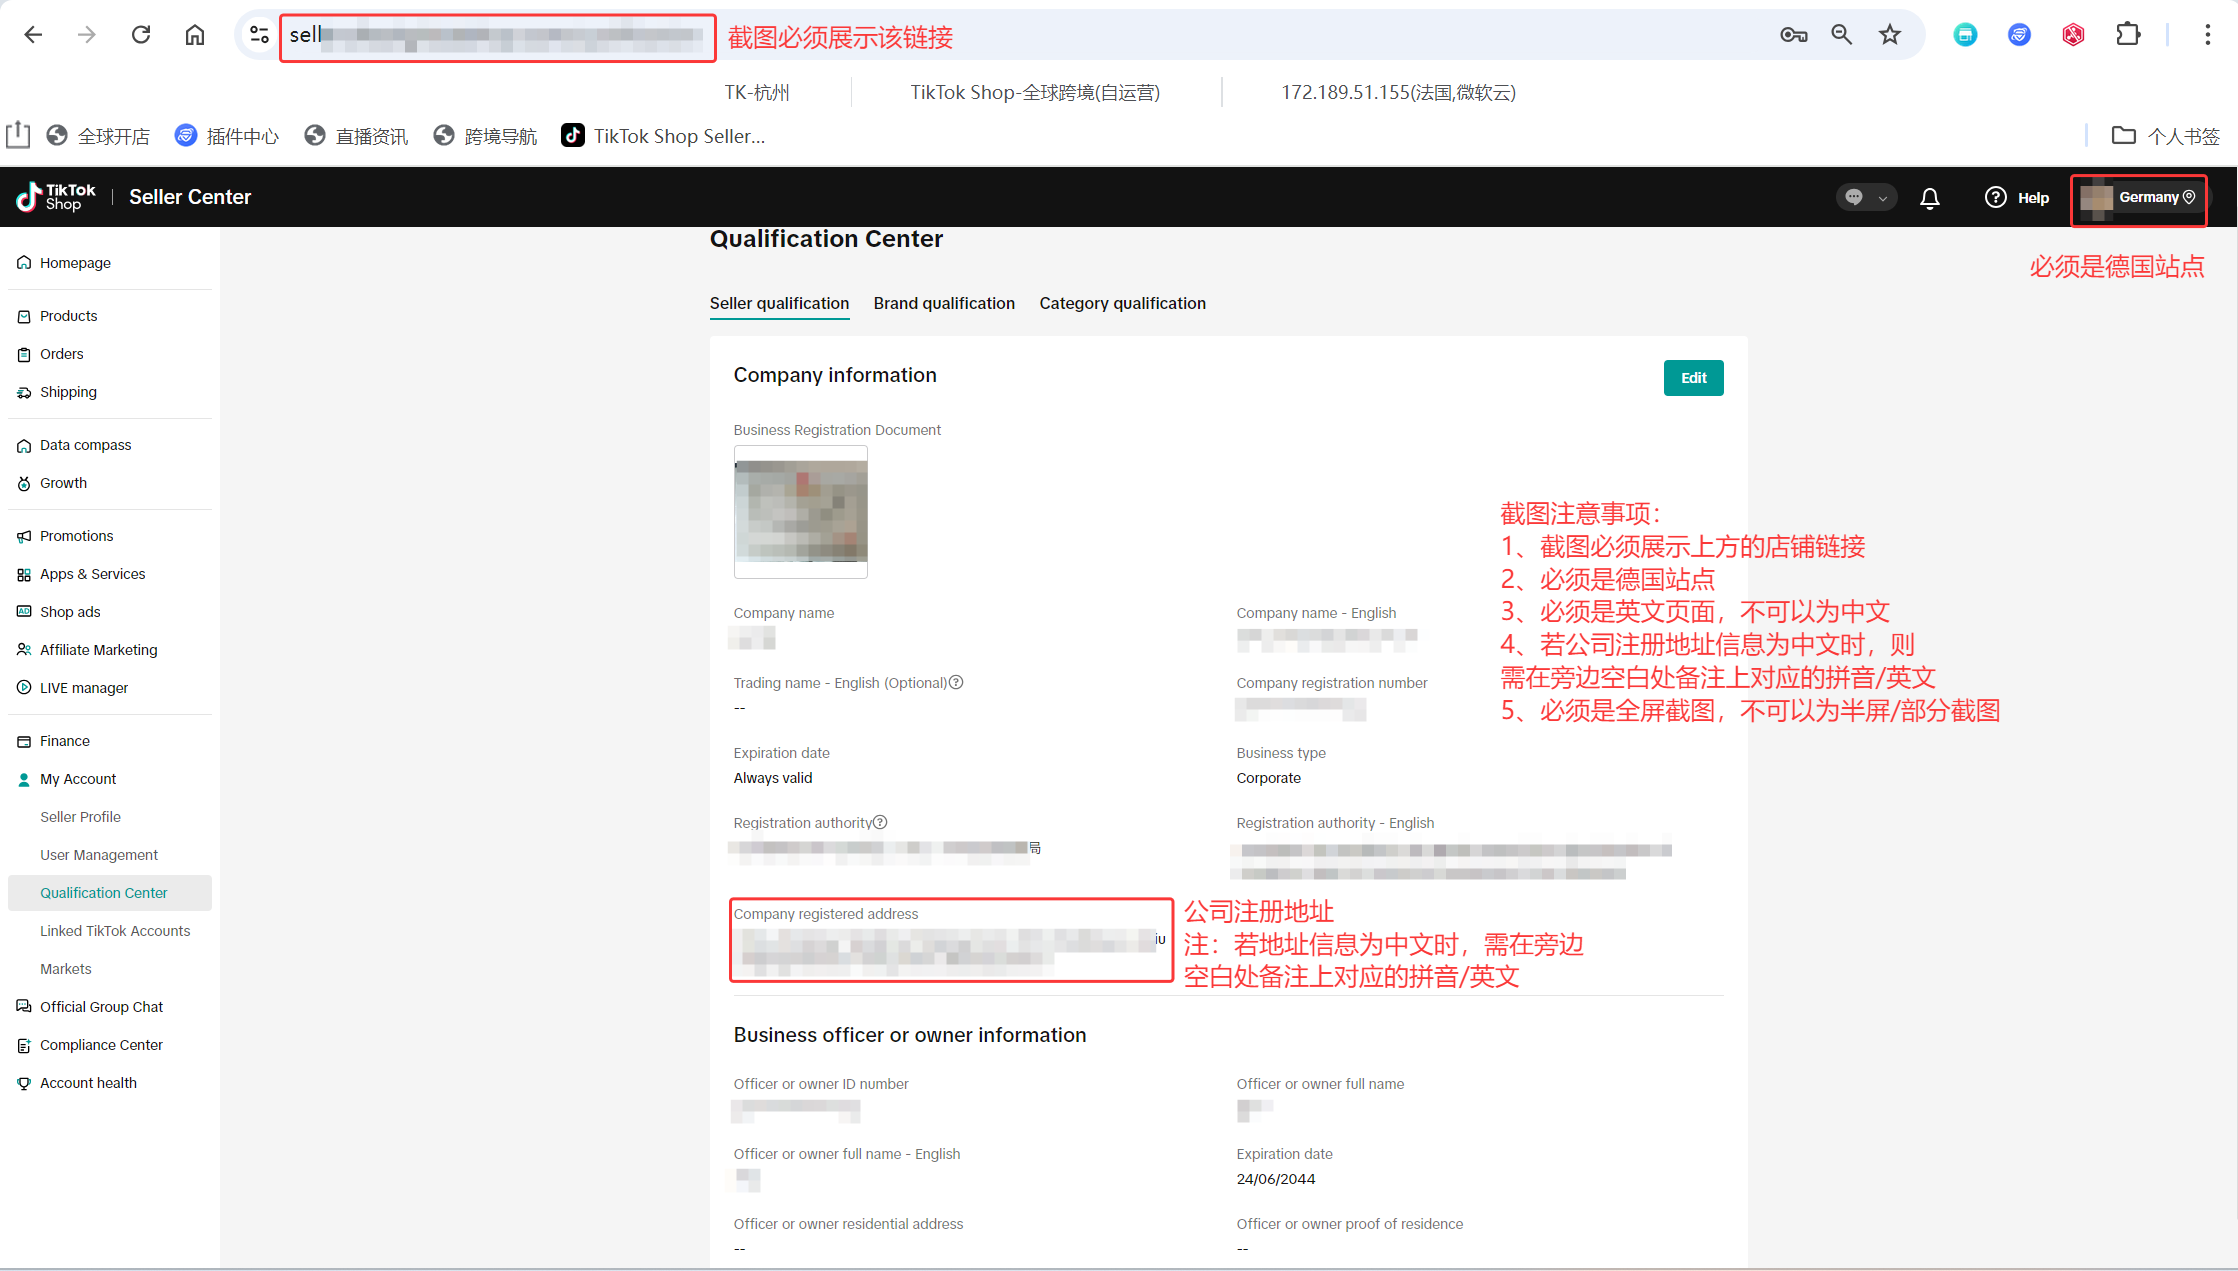Viewport: 2238px width, 1271px height.
Task: Click Edit for Company information
Action: point(1693,378)
